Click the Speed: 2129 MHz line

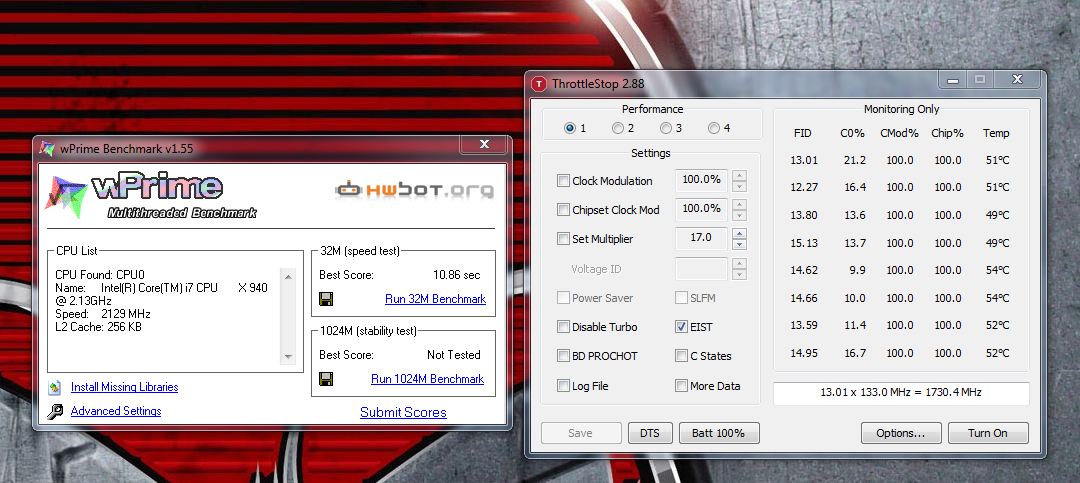click(103, 314)
